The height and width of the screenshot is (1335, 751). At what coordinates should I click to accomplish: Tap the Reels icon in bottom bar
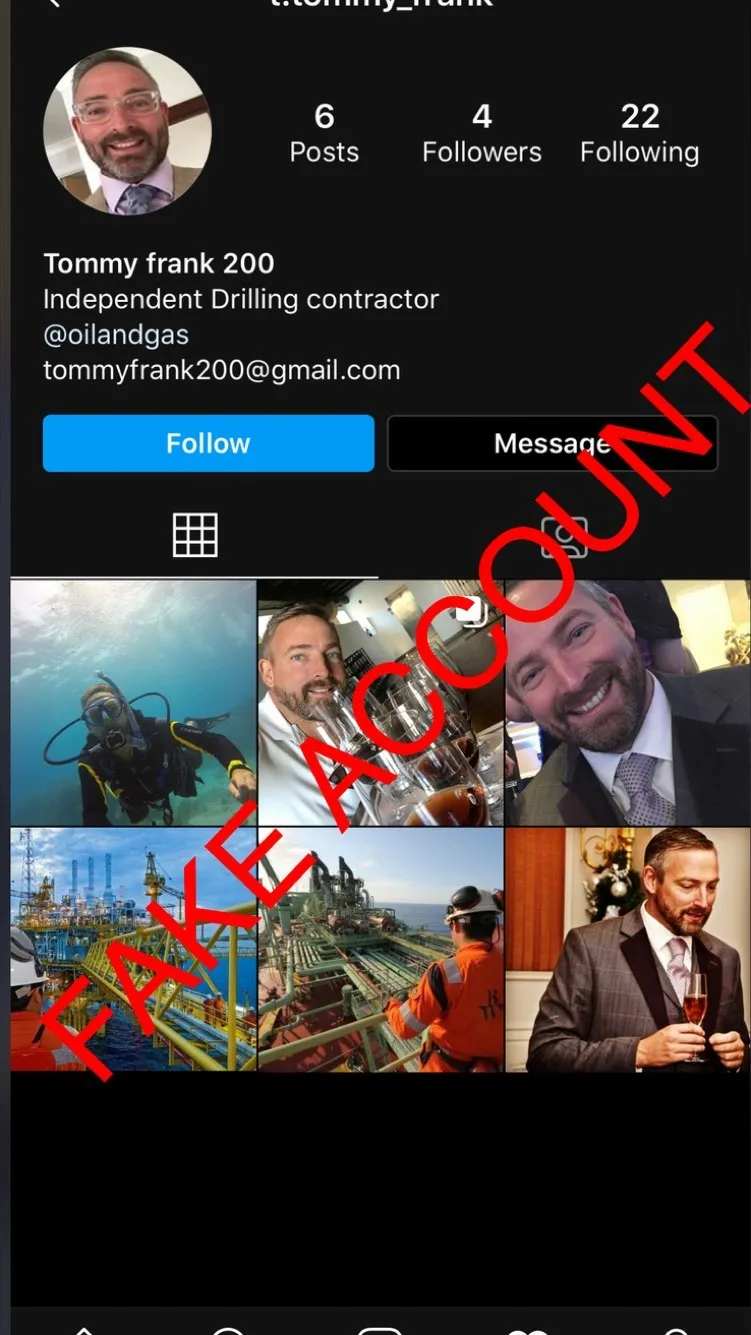point(379,1329)
